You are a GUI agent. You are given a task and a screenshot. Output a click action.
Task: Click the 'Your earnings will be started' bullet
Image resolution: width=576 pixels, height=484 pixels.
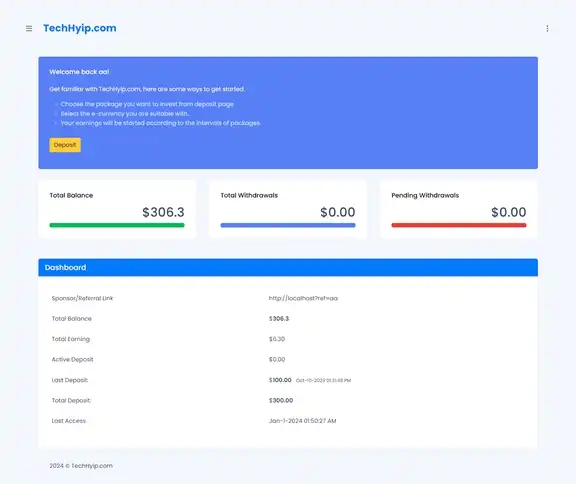click(161, 123)
